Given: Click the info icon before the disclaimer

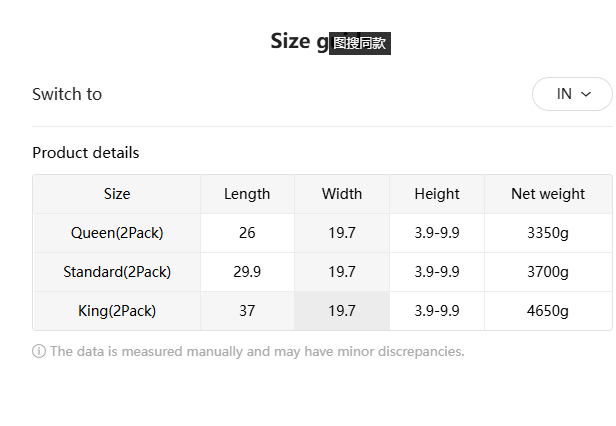Looking at the screenshot, I should tap(39, 351).
